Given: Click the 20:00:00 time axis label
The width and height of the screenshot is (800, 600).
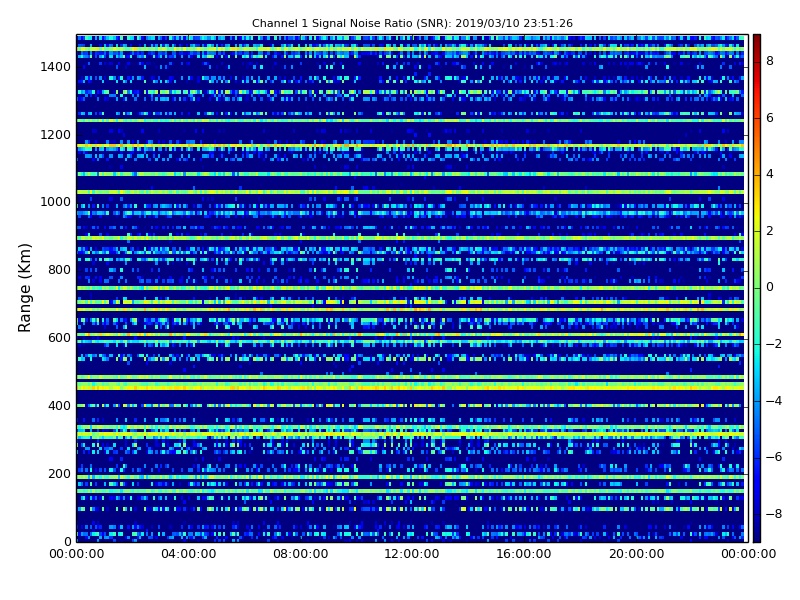Looking at the screenshot, I should pyautogui.click(x=636, y=554).
